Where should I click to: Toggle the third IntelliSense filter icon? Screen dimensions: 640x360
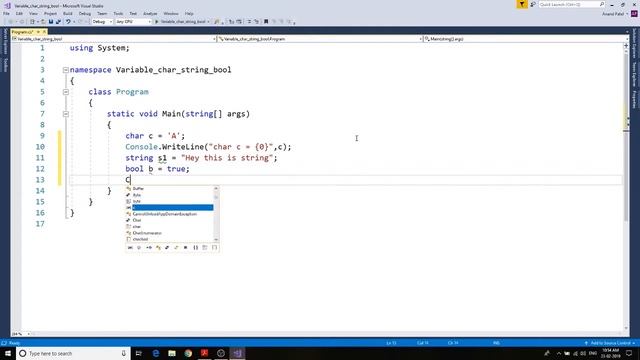point(149,248)
